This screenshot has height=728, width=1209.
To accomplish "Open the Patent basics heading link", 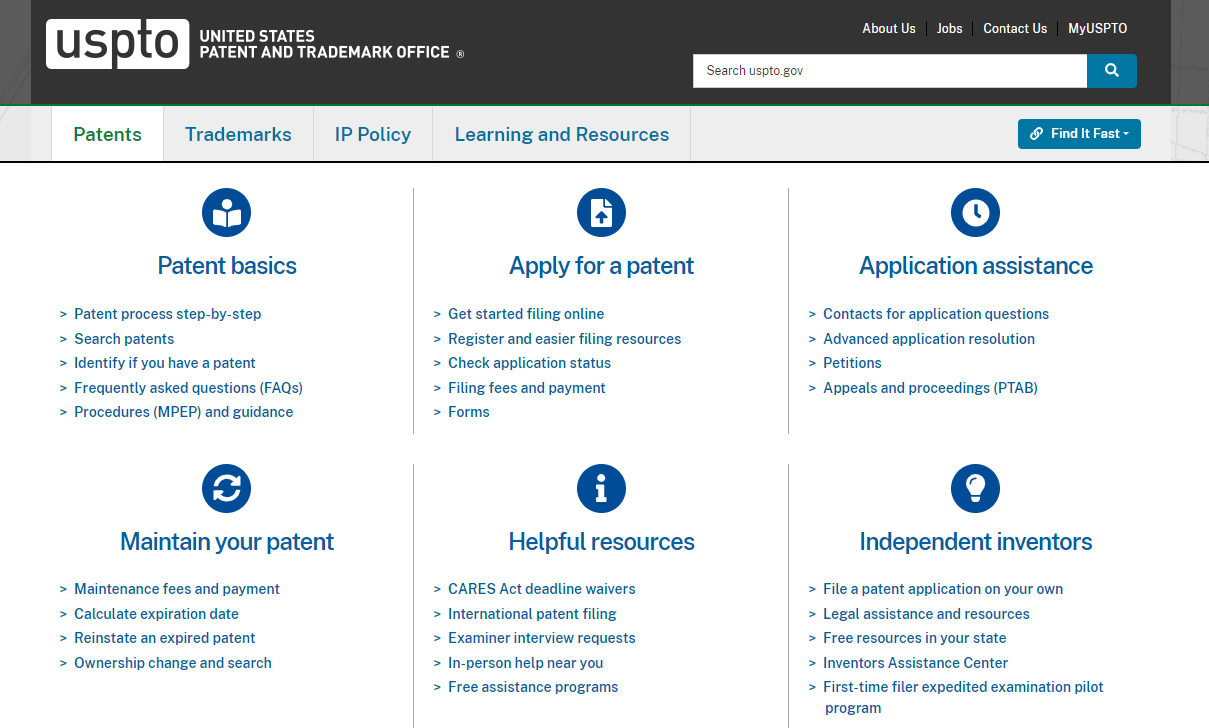I will (x=227, y=266).
